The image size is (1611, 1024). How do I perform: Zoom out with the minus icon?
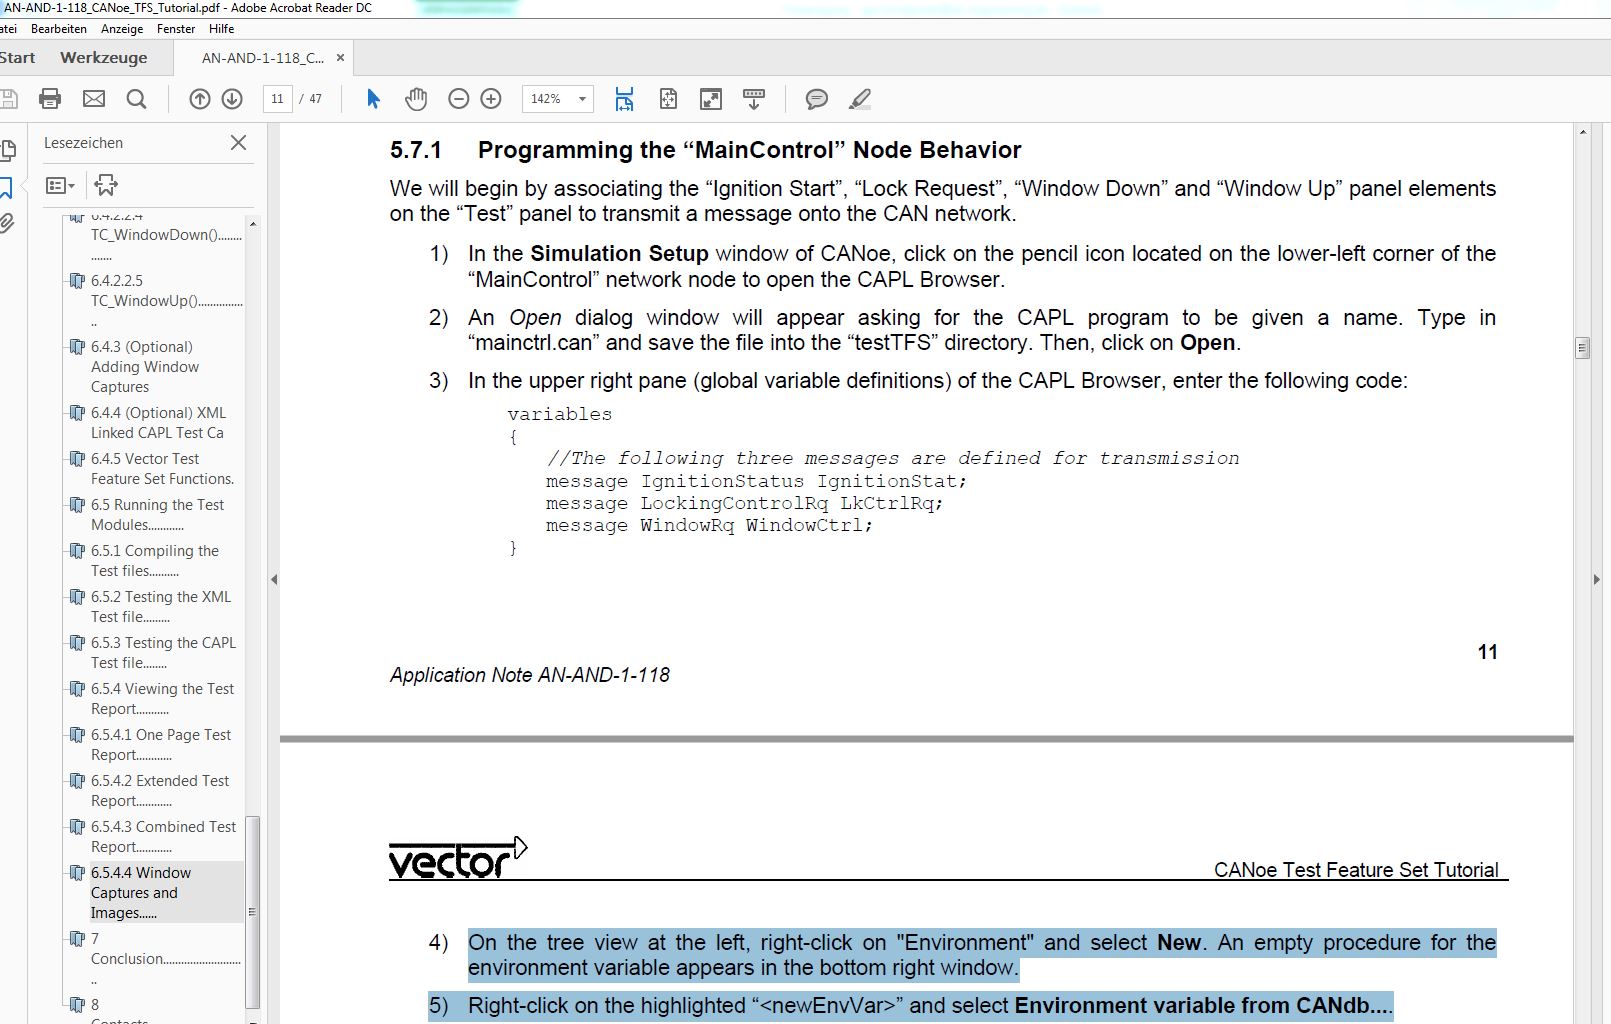[459, 98]
